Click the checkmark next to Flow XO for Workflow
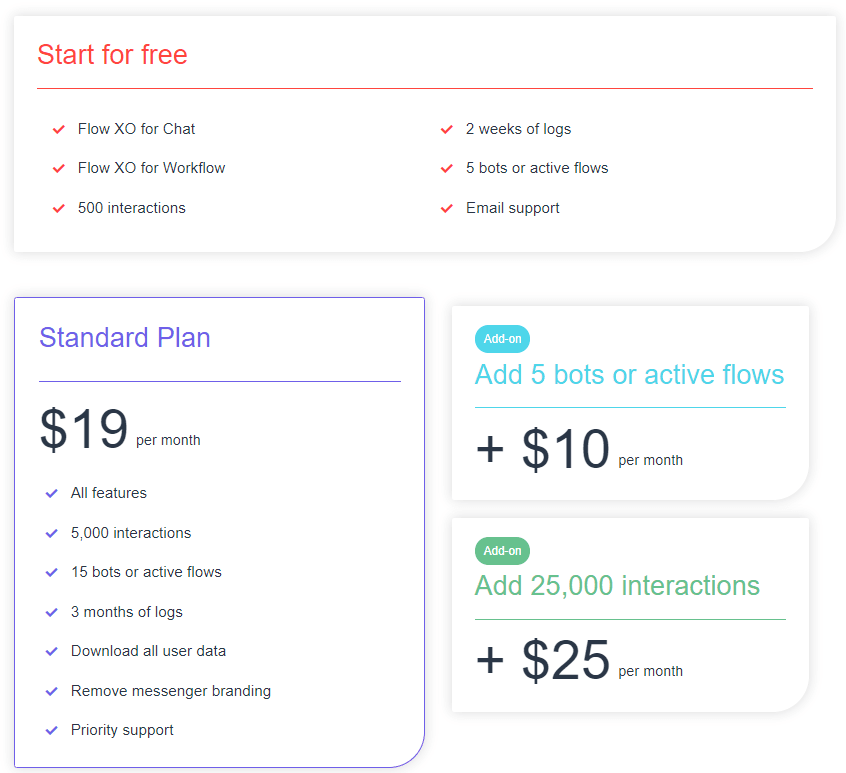The image size is (846, 773). [59, 168]
